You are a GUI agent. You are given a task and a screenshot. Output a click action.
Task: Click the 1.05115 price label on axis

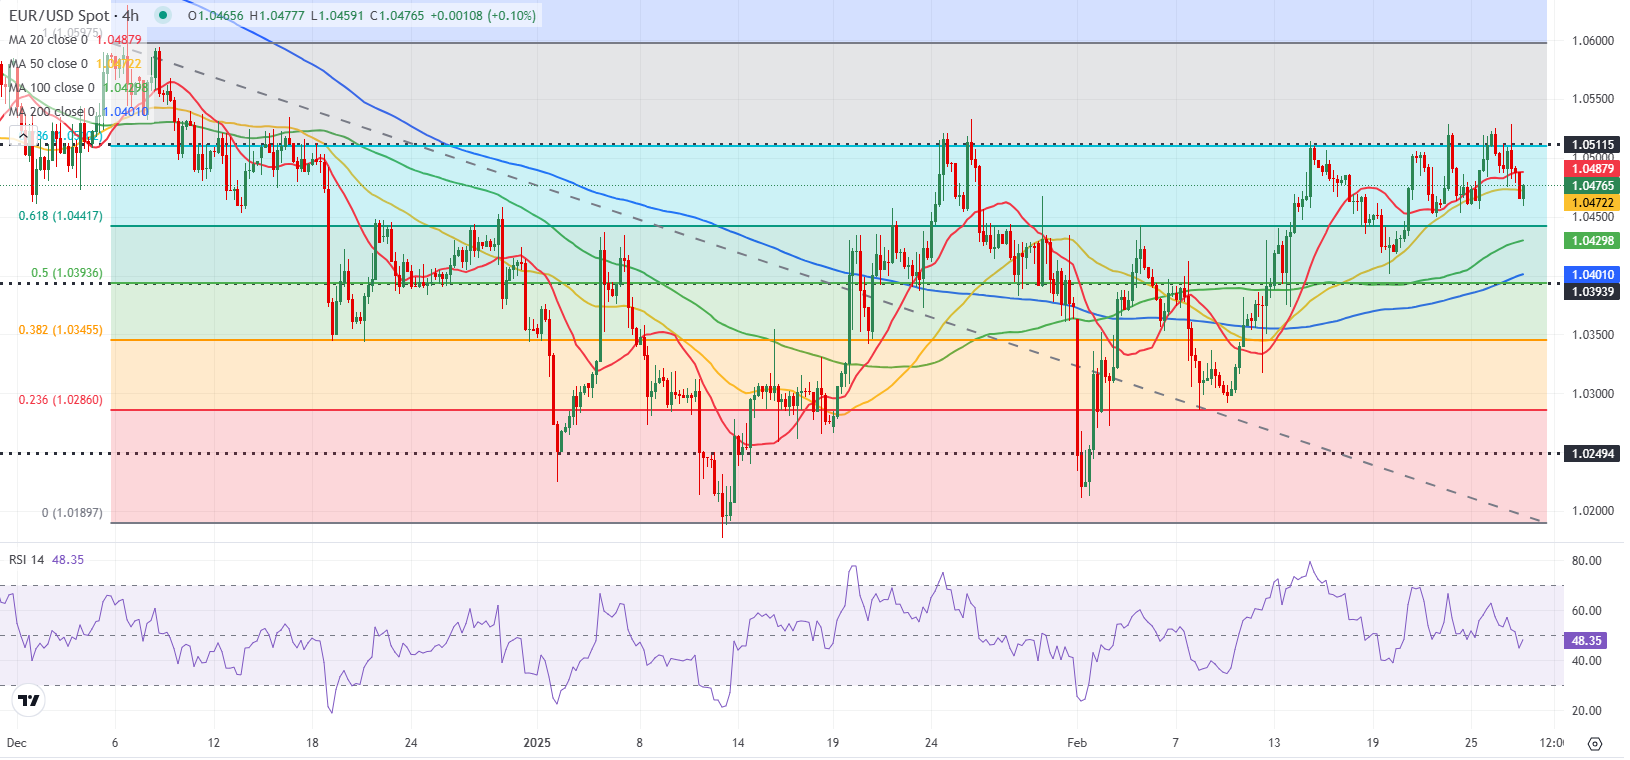click(1592, 145)
